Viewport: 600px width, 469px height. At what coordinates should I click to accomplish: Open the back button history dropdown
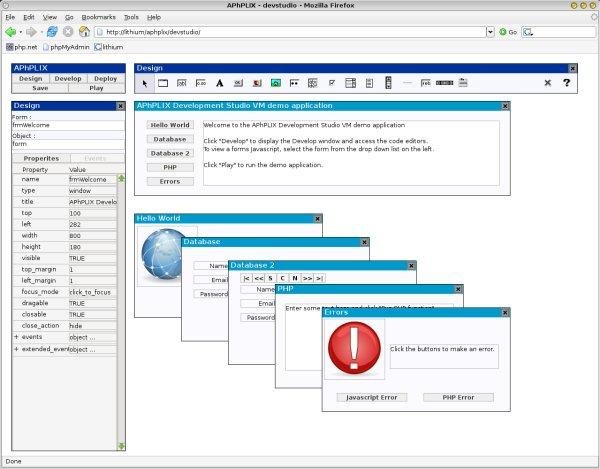[21, 32]
